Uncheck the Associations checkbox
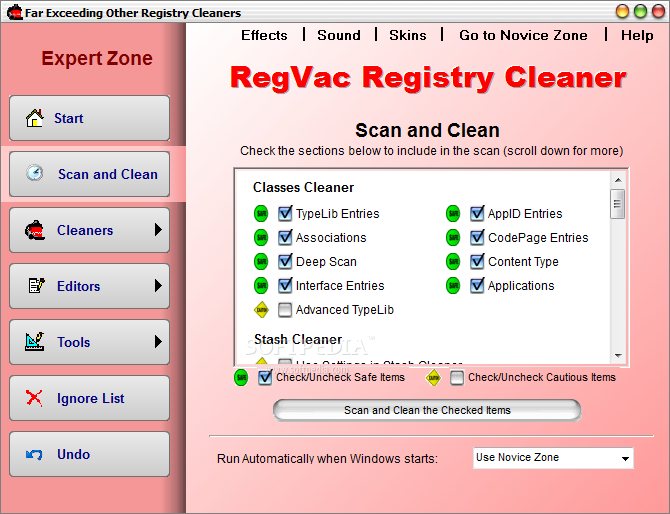This screenshot has height=514, width=670. coord(285,237)
